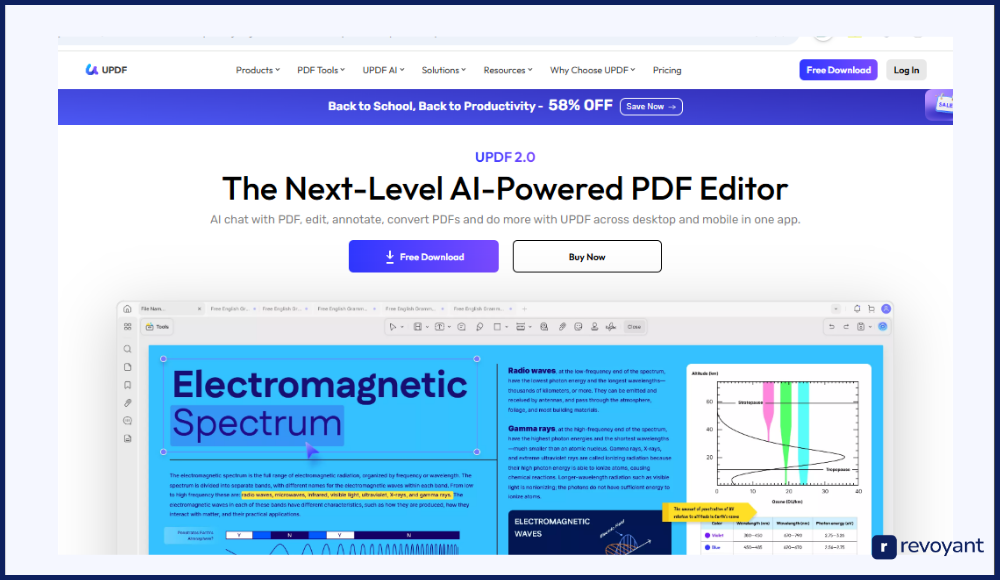Click the clipboard icon next to Redo
Image resolution: width=1000 pixels, height=580 pixels.
point(861,327)
